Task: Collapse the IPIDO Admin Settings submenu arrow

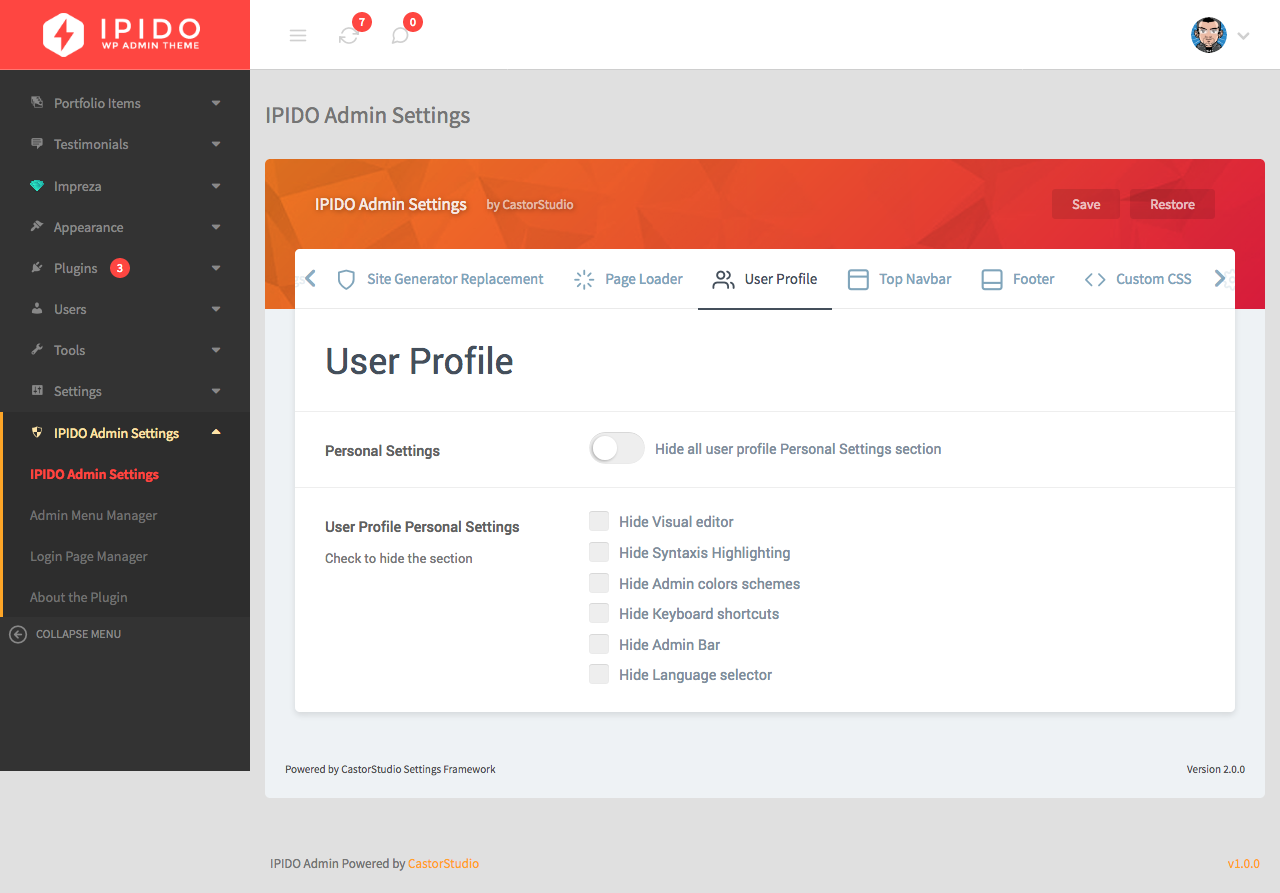Action: 216,432
